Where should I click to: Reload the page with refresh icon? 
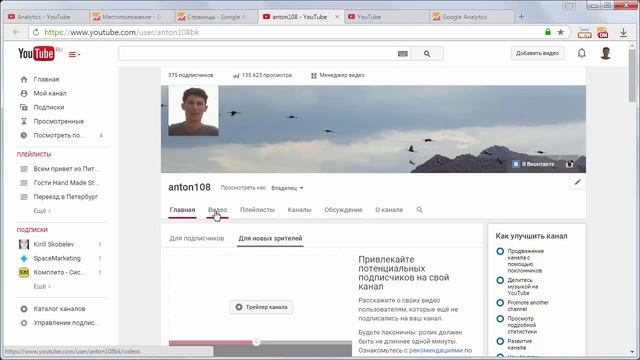pos(36,32)
